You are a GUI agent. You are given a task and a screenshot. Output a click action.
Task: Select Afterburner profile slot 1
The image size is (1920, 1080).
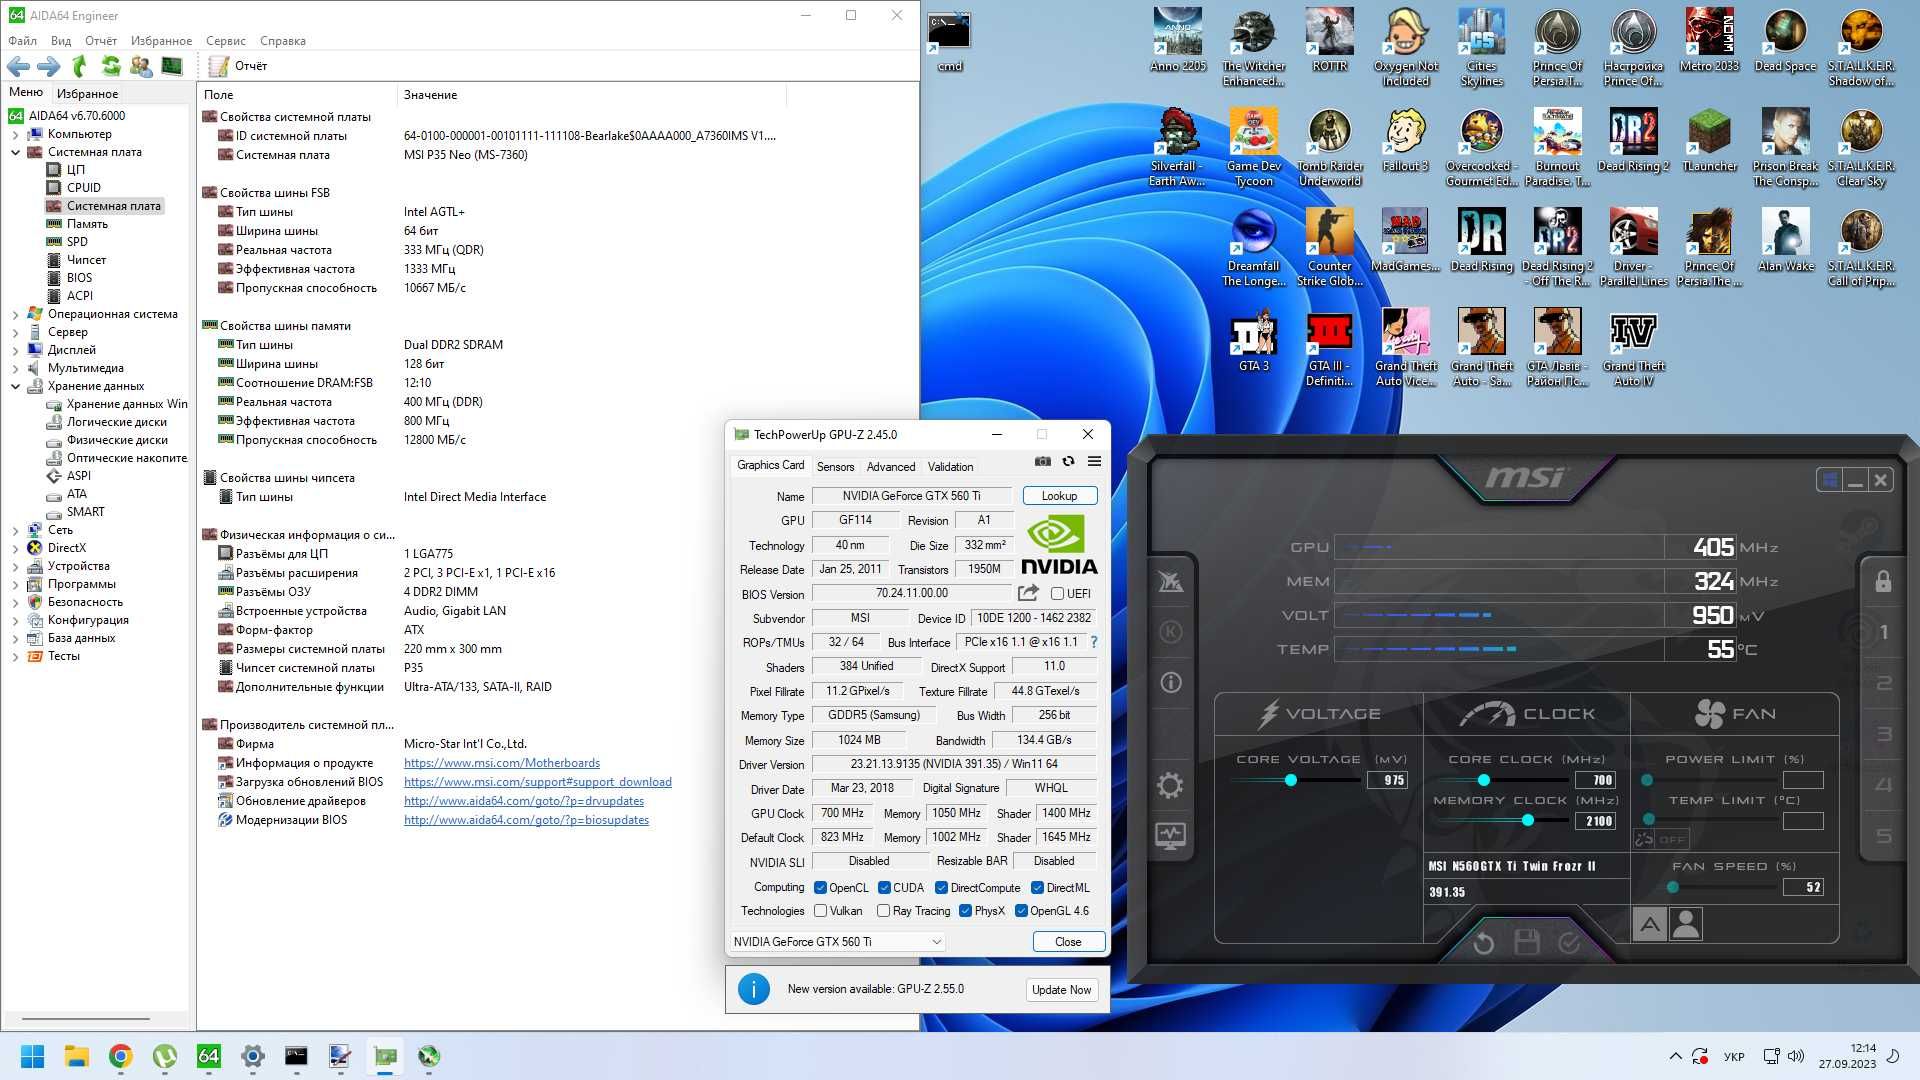pos(1884,632)
